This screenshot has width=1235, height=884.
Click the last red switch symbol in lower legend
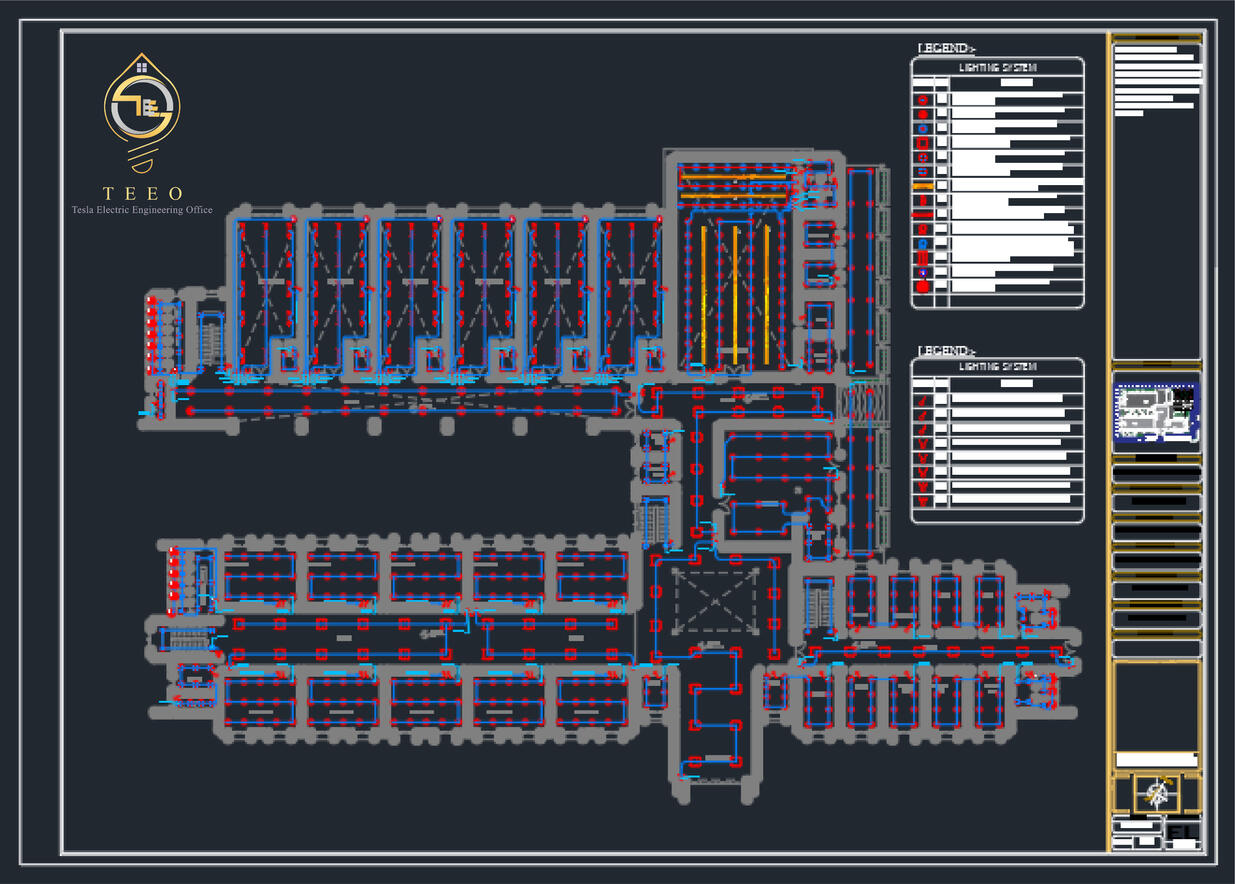point(922,501)
